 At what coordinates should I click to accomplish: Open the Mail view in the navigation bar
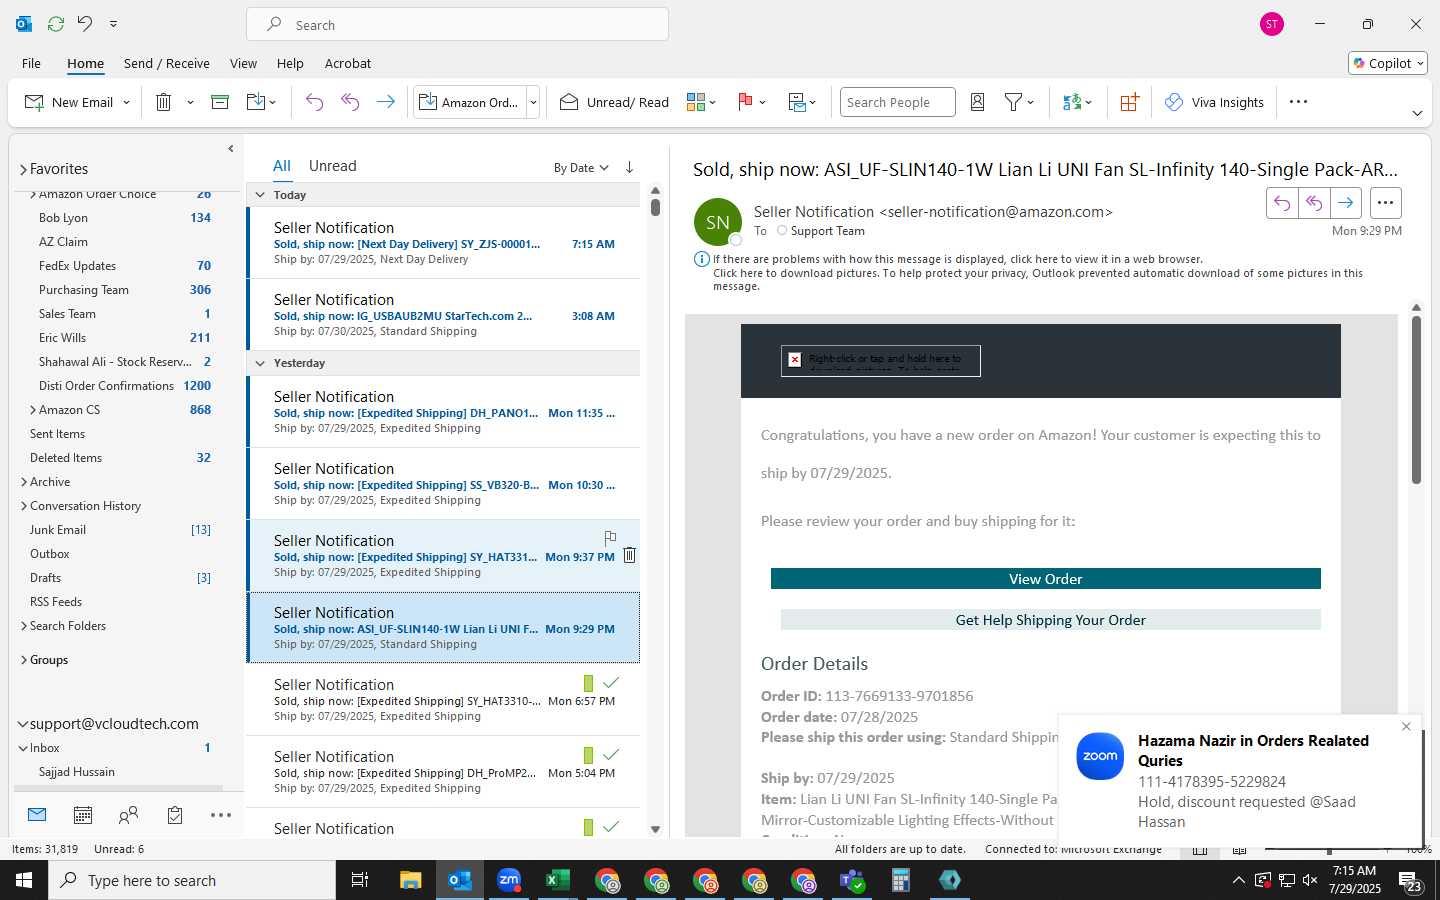point(37,815)
